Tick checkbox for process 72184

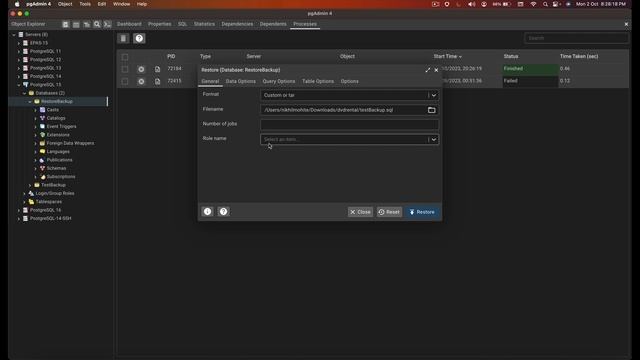tap(125, 69)
